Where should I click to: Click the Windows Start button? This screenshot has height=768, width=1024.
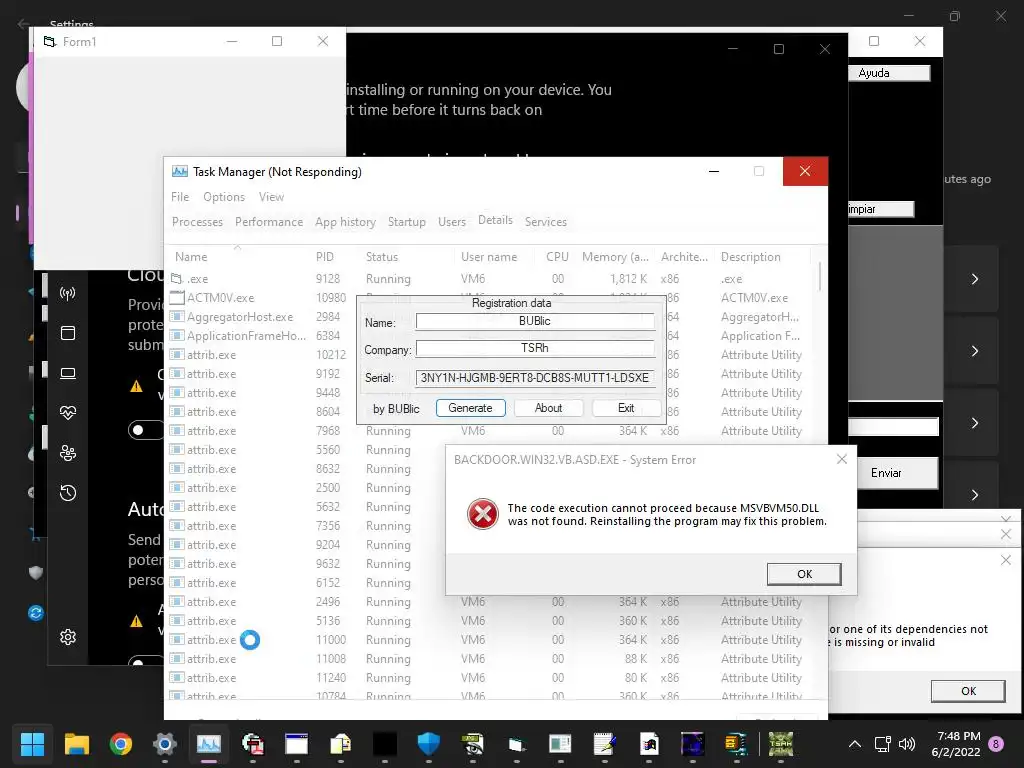[32, 744]
